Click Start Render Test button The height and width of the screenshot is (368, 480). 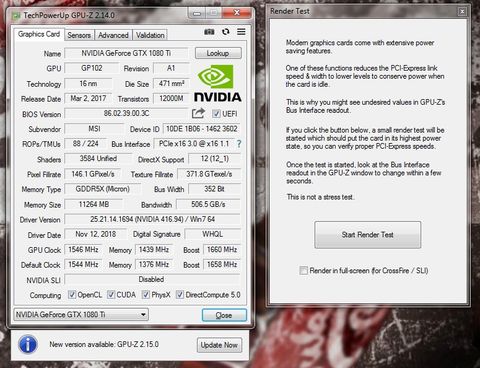coord(368,235)
